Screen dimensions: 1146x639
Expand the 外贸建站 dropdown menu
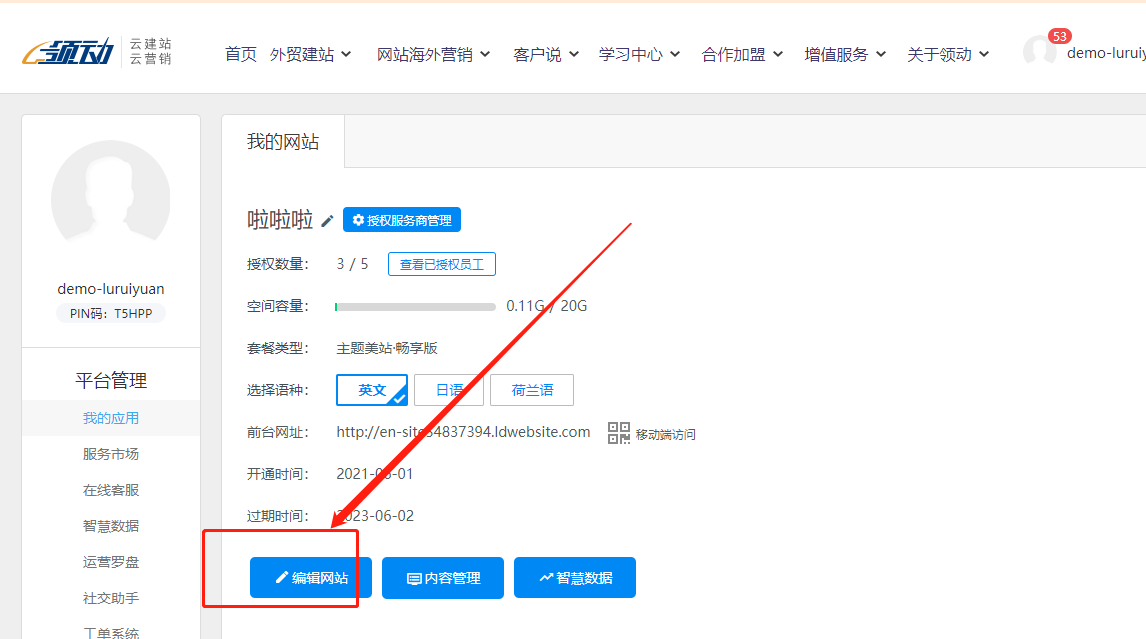pos(310,54)
